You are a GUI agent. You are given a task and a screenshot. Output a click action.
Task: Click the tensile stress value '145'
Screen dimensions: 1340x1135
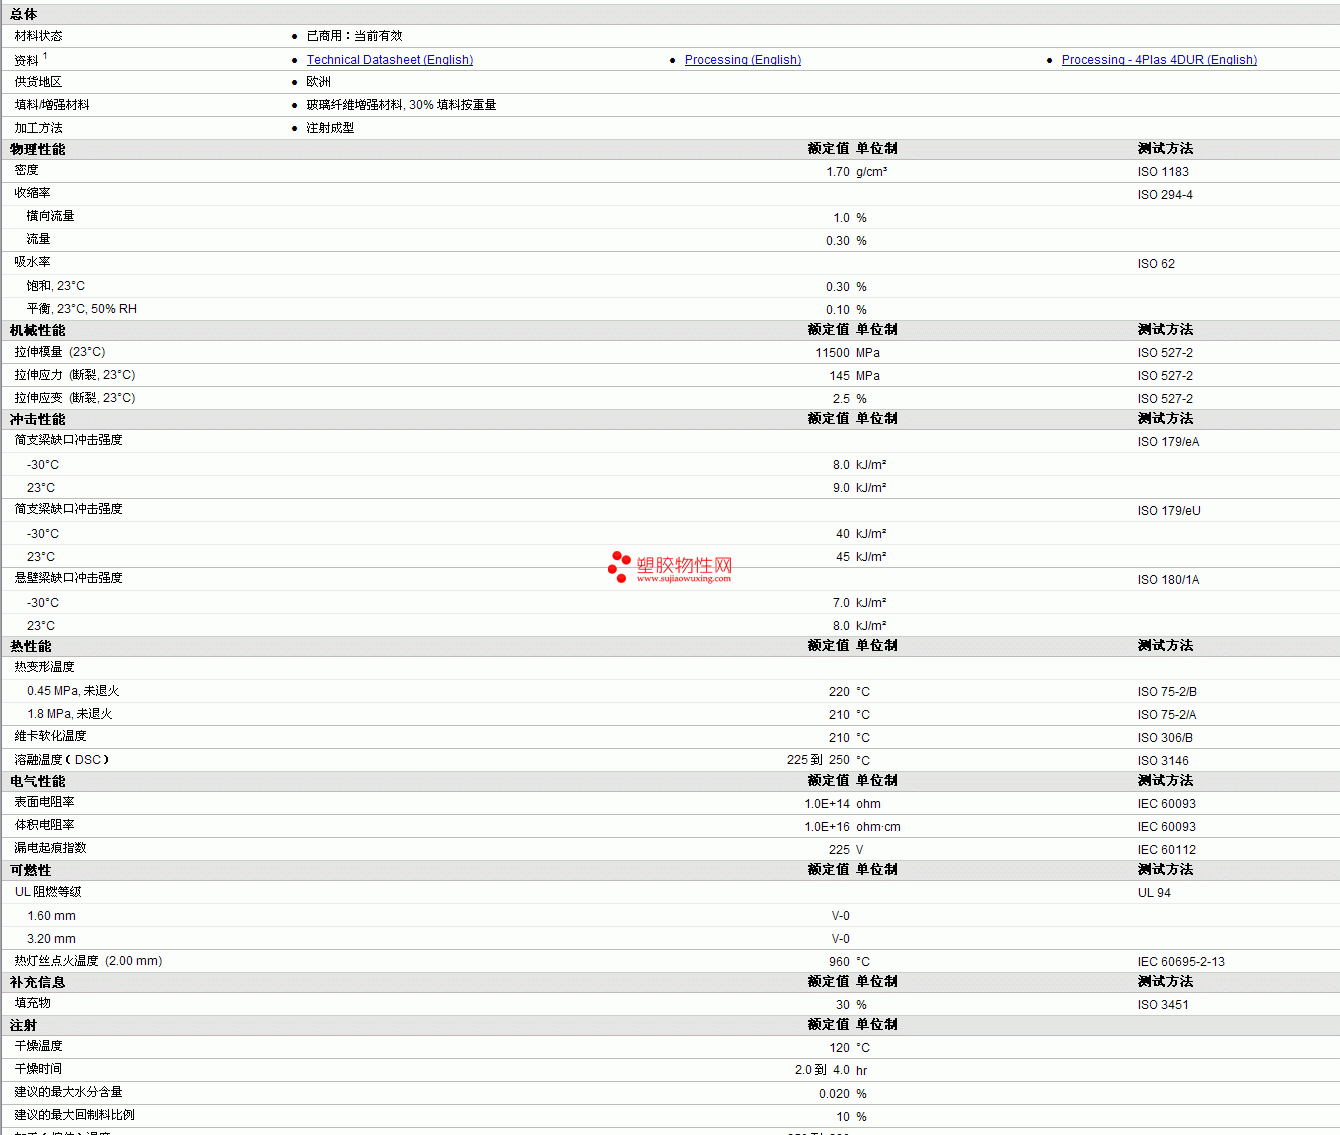(839, 376)
